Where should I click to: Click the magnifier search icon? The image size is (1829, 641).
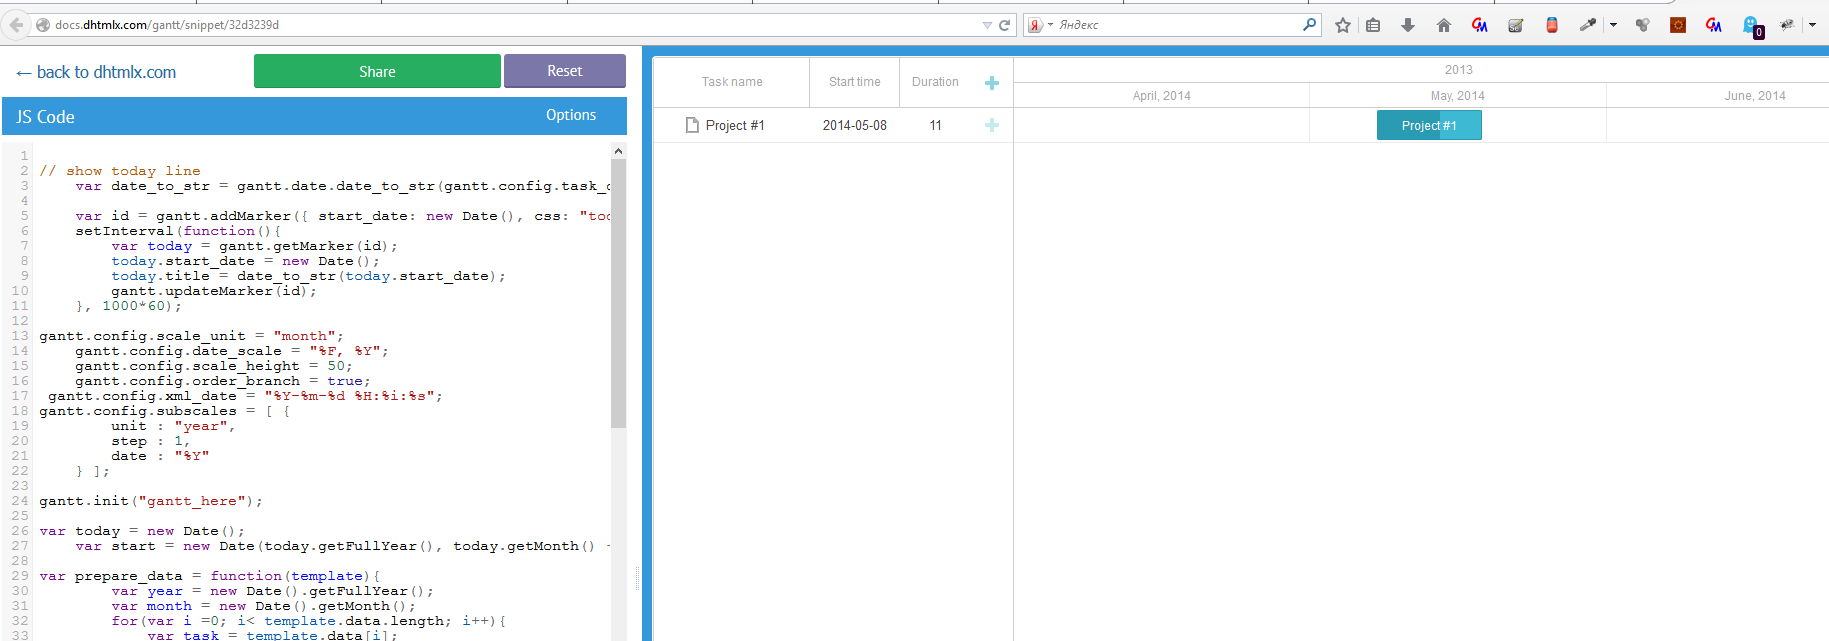click(1310, 25)
